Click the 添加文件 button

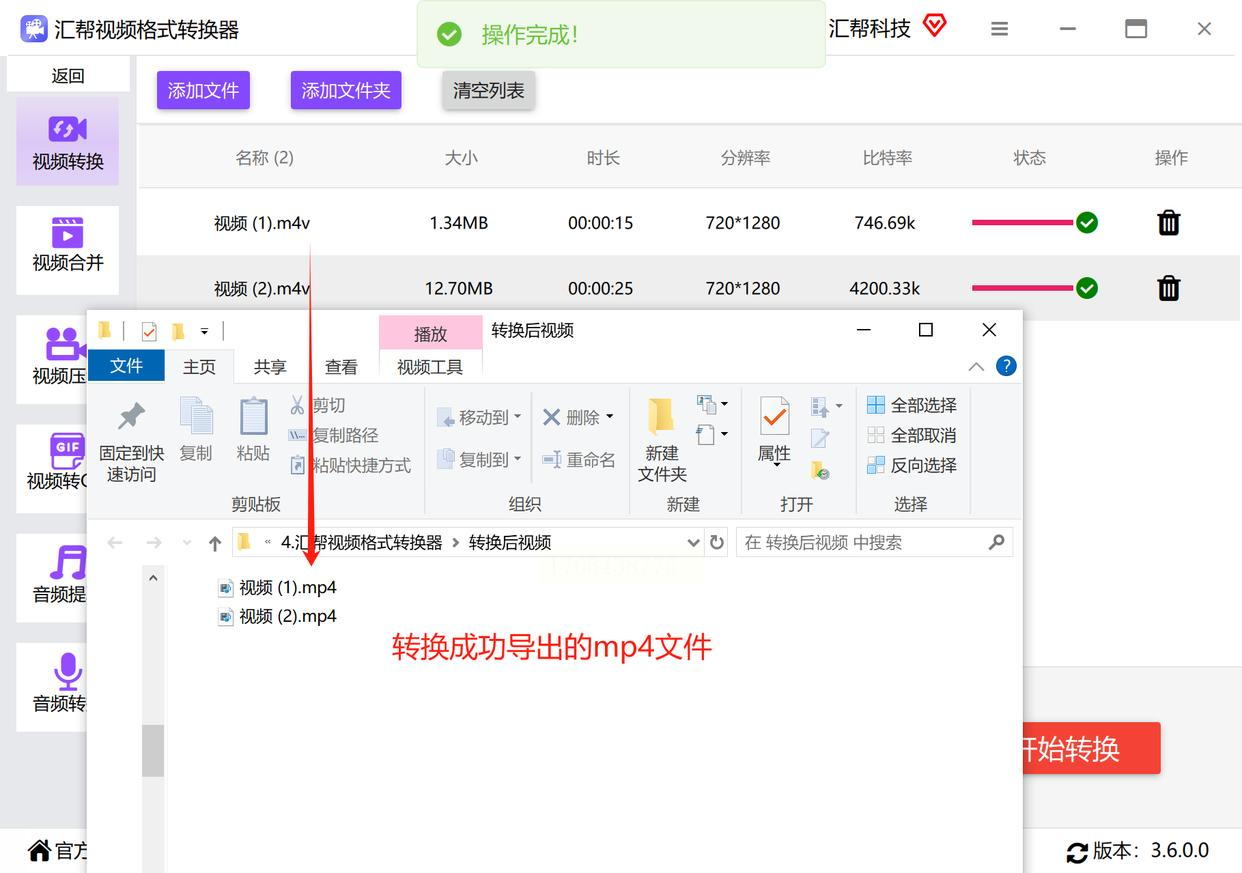point(203,91)
